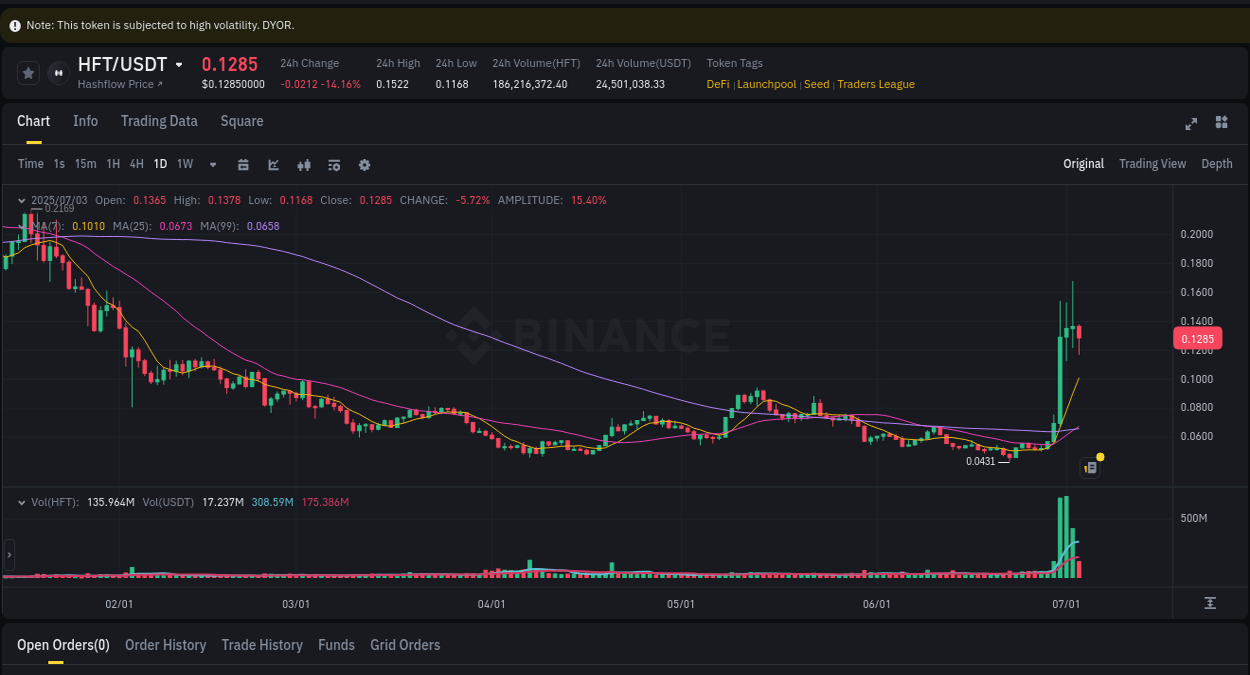Collapse the Vol(HFT) indicator section
1250x675 pixels.
[x=22, y=502]
